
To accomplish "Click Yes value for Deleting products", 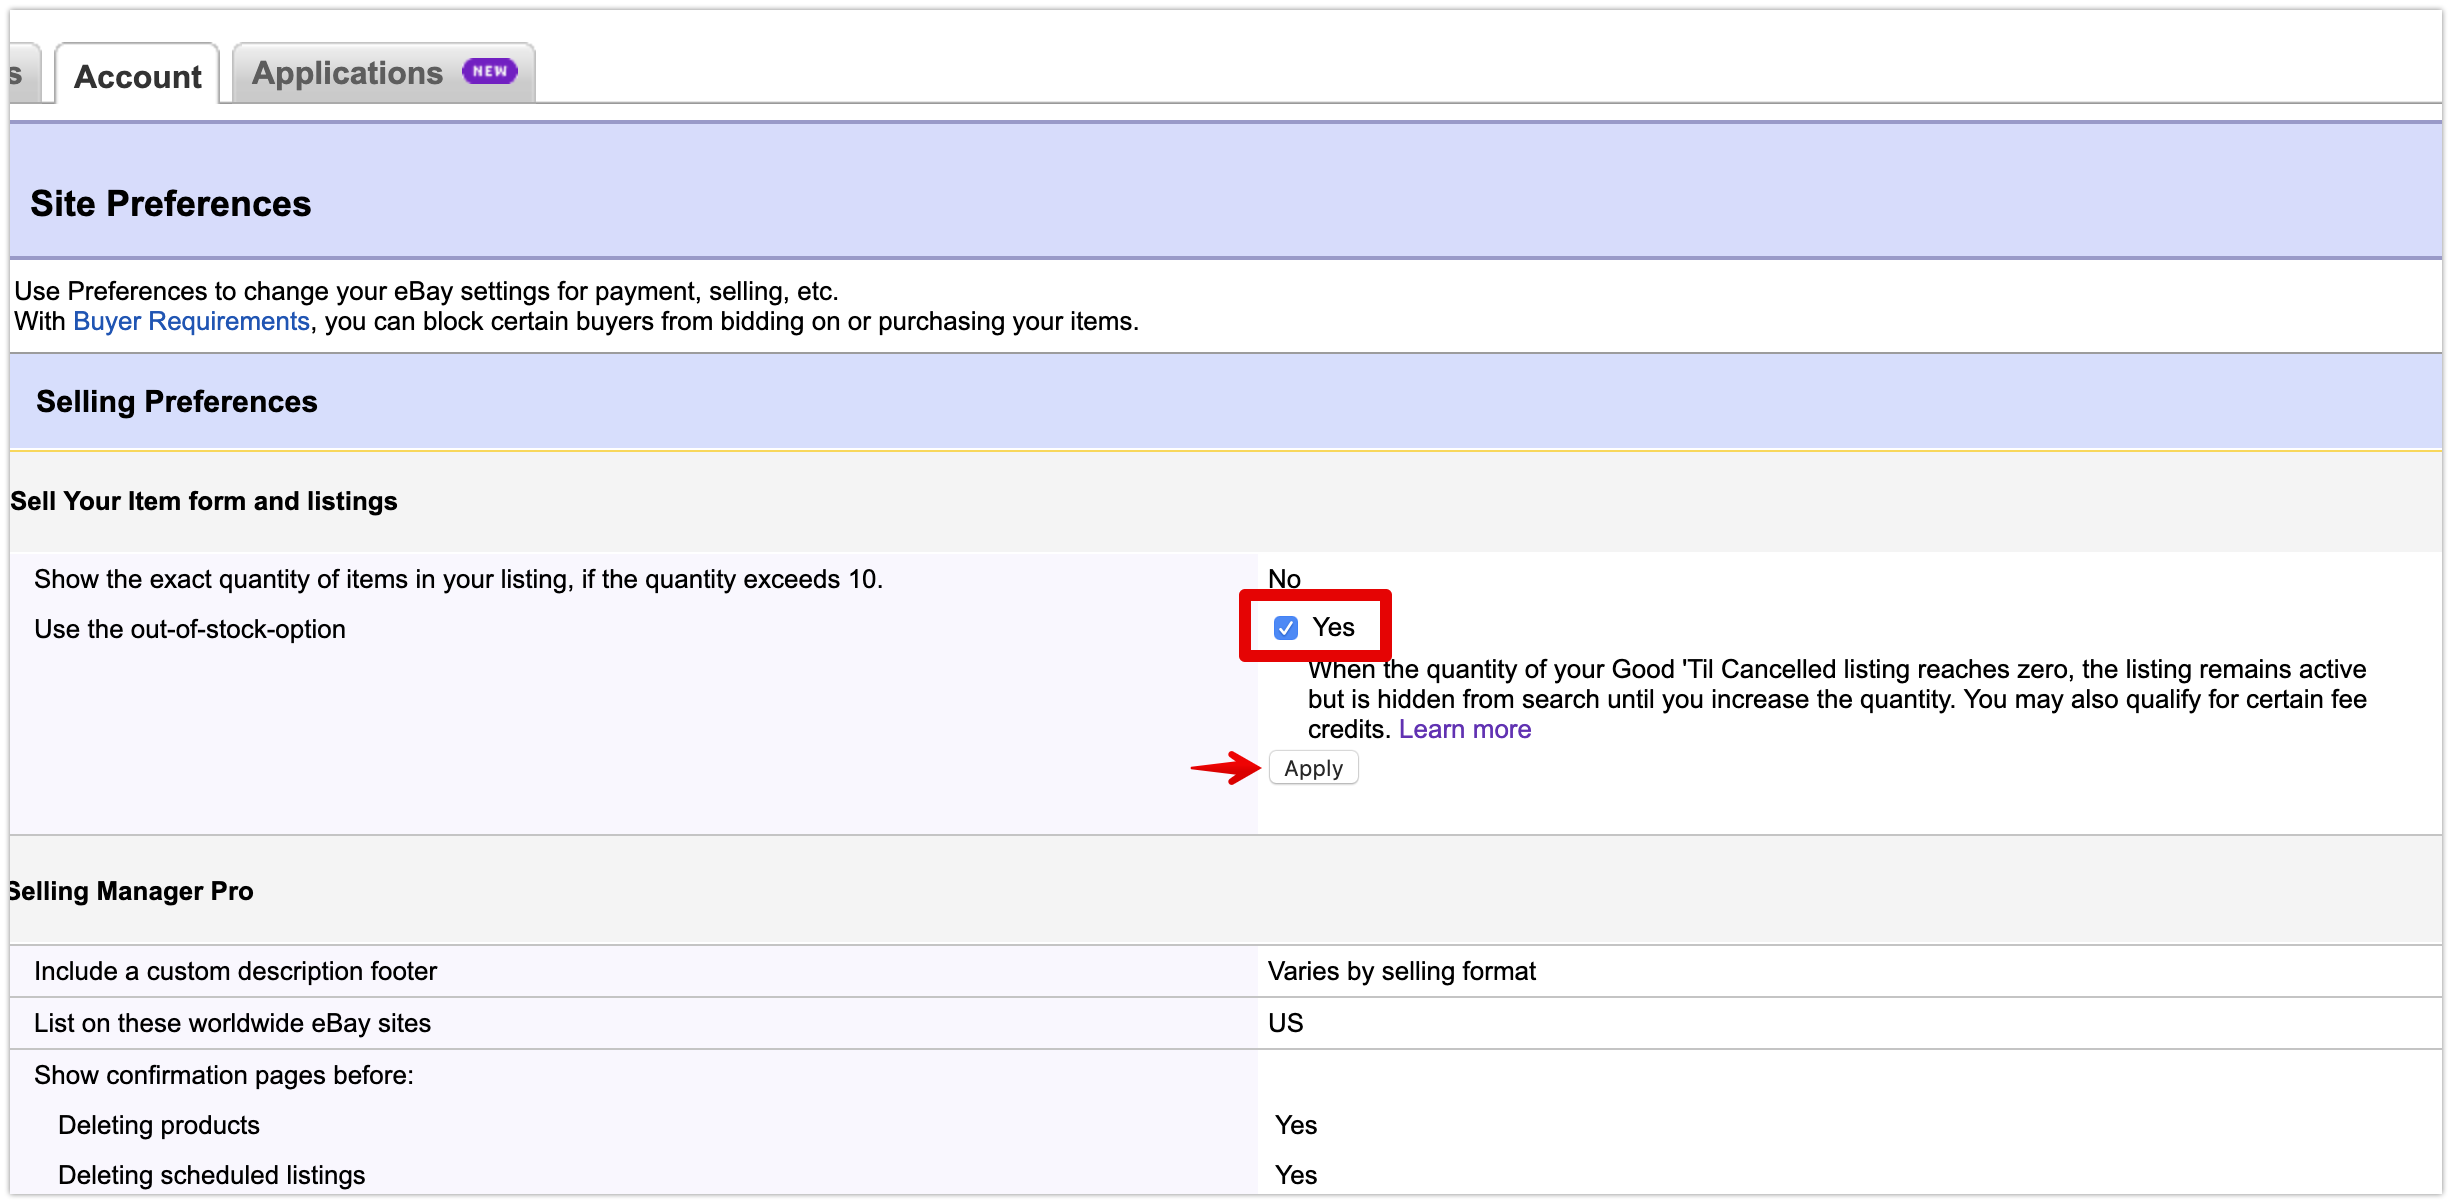I will (1295, 1125).
